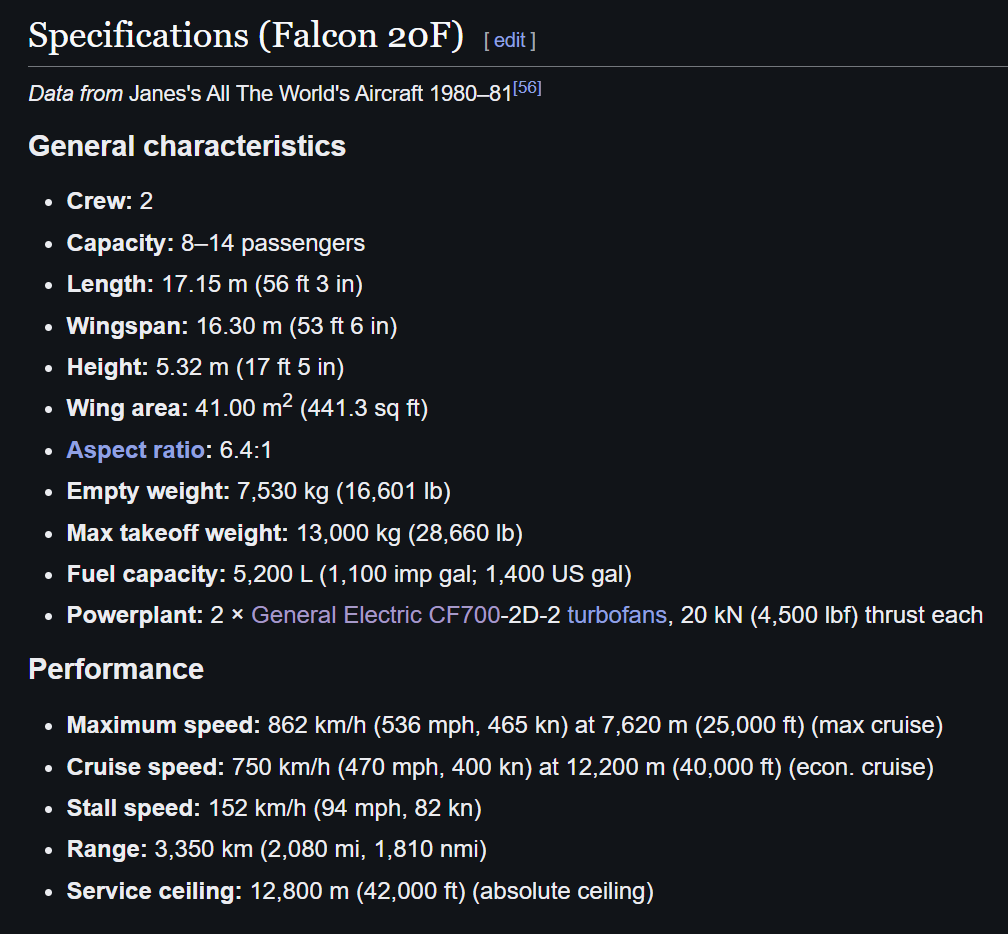Click the Cruise speed label
Viewport: 1008px width, 934px height.
pos(145,767)
